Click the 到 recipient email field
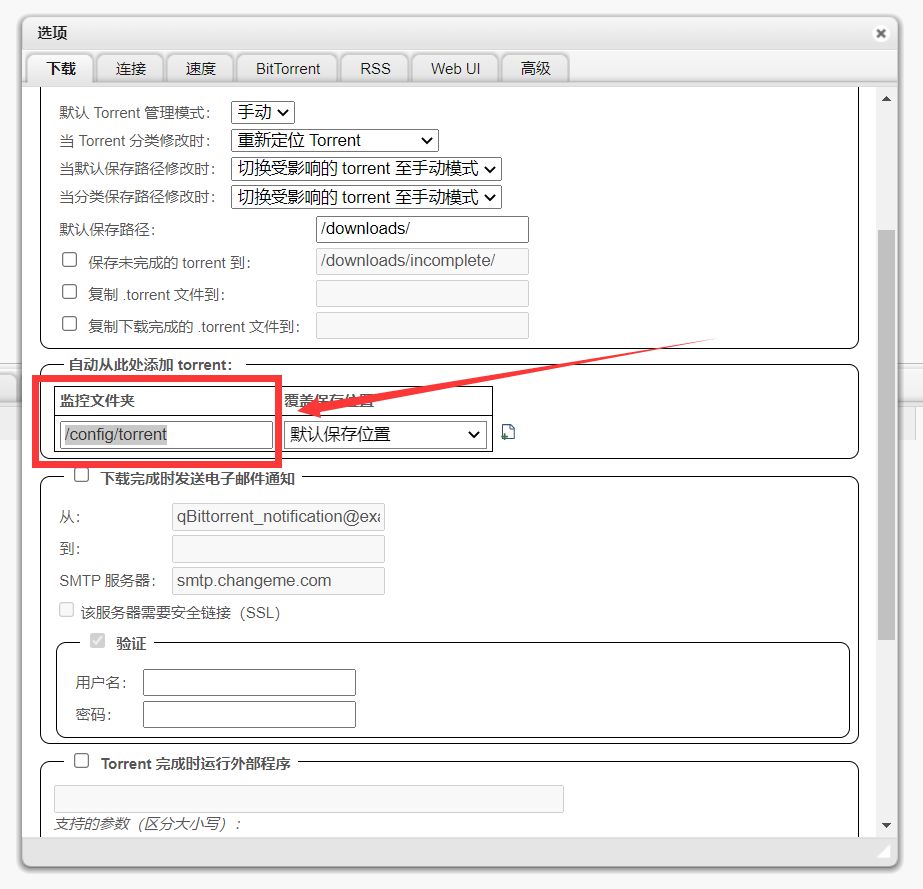This screenshot has width=923, height=889. click(278, 549)
